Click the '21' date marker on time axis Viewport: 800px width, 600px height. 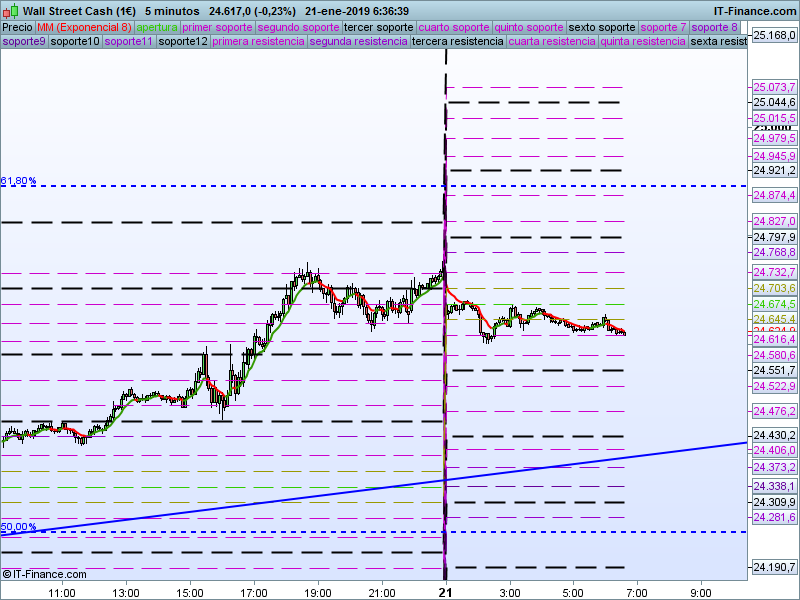pos(446,593)
